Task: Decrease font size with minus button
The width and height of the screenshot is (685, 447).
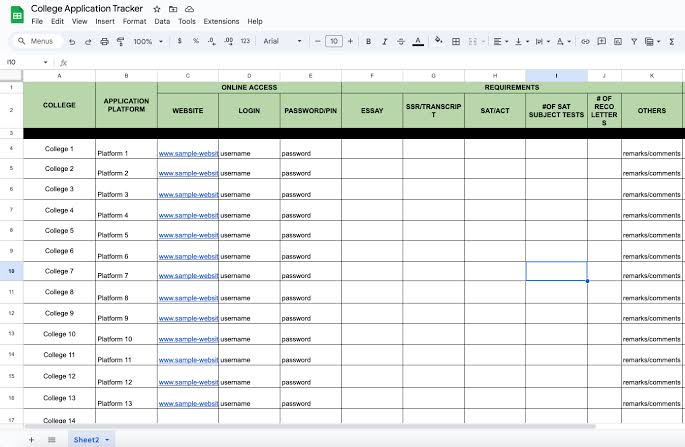Action: [318, 41]
